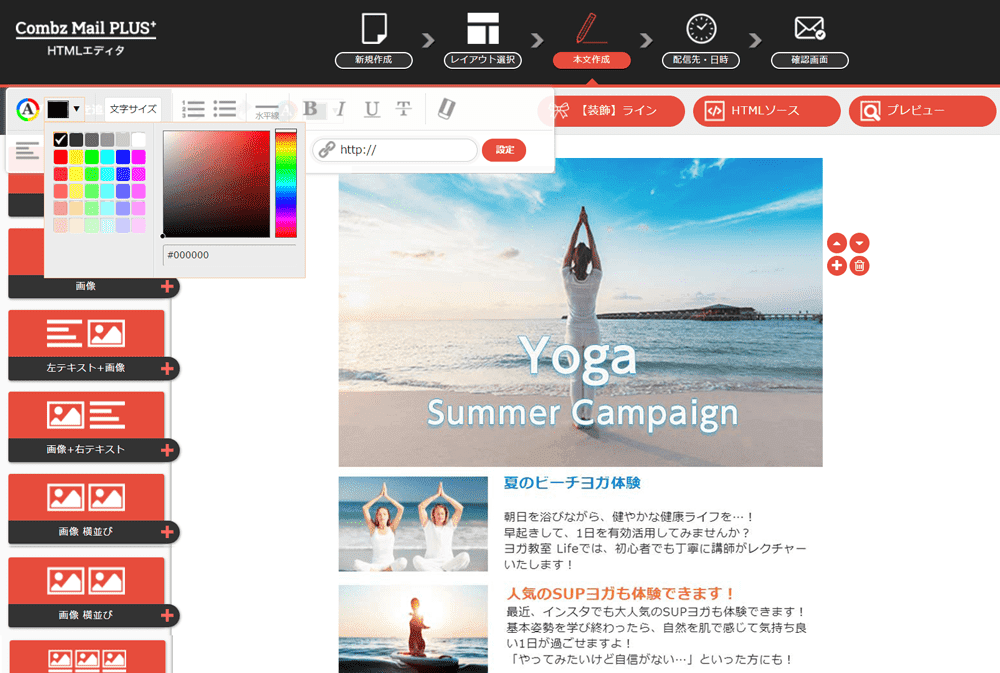Pick the pure red color swatch

[61, 157]
